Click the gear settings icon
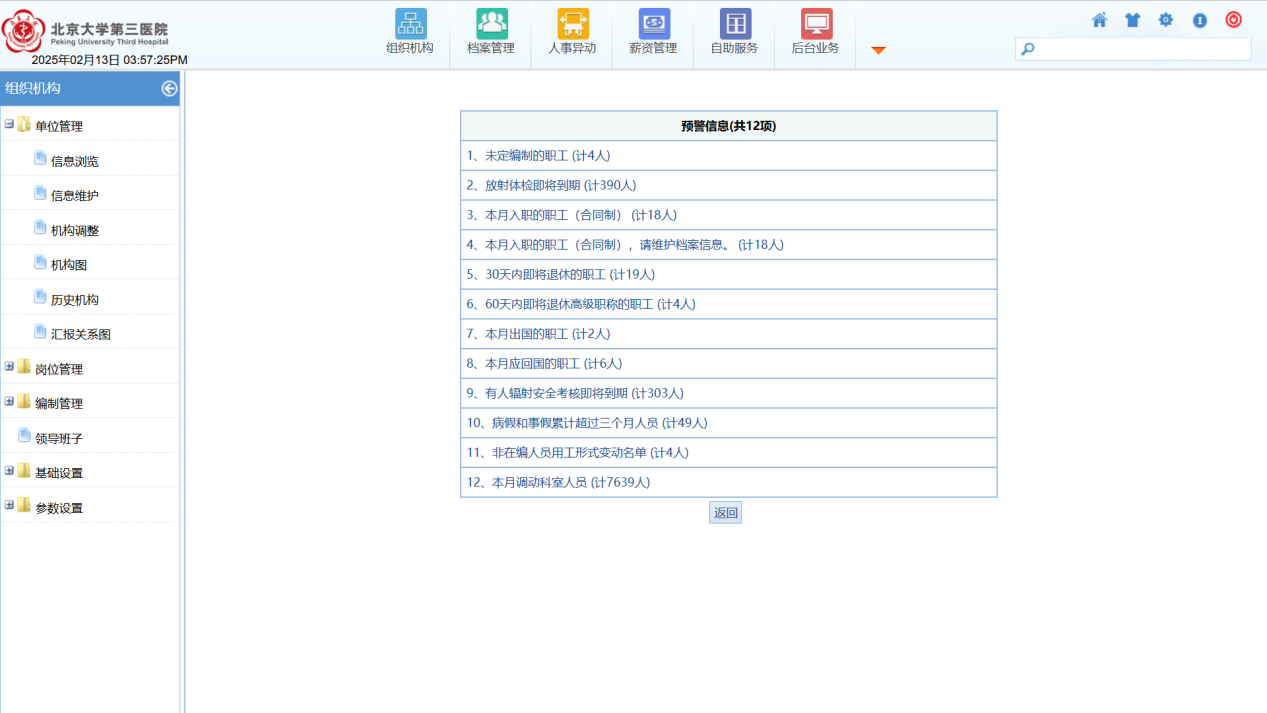Image resolution: width=1267 pixels, height=713 pixels. tap(1166, 20)
